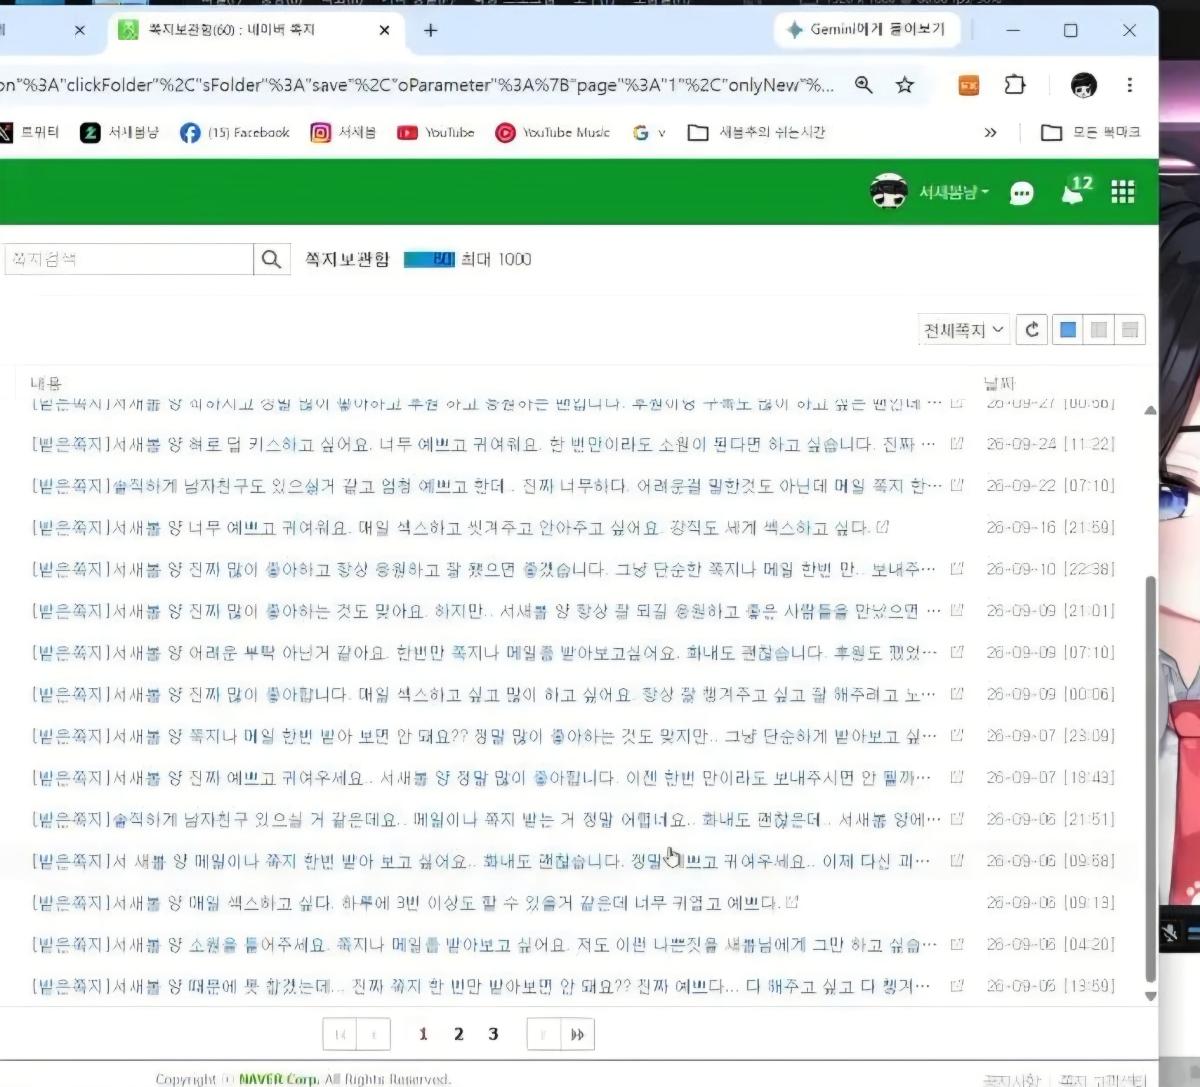Screen dimensions: 1200x1087
Task: Go to page 3 of messages
Action: (493, 1034)
